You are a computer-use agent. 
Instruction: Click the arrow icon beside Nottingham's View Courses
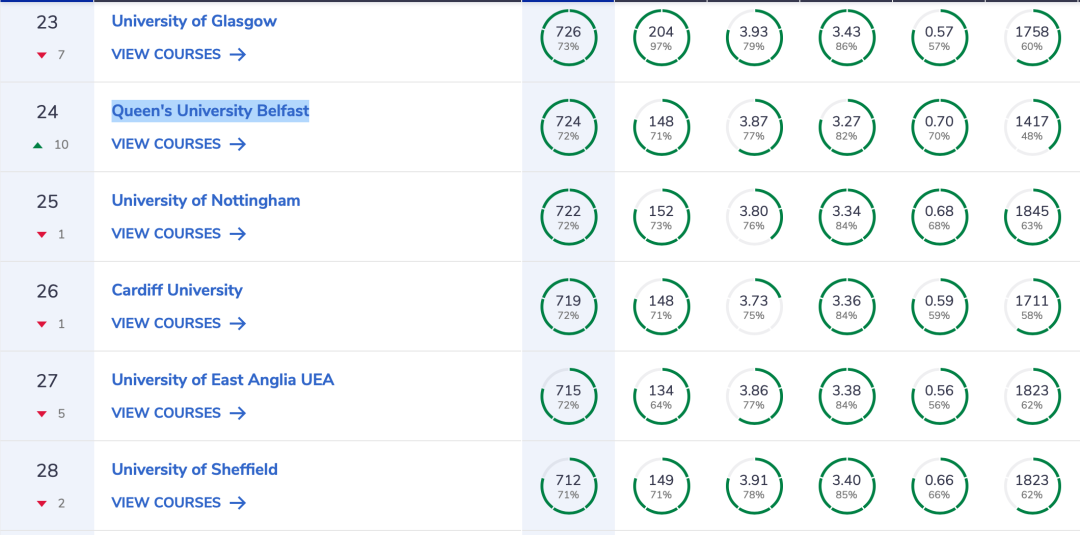click(x=238, y=233)
